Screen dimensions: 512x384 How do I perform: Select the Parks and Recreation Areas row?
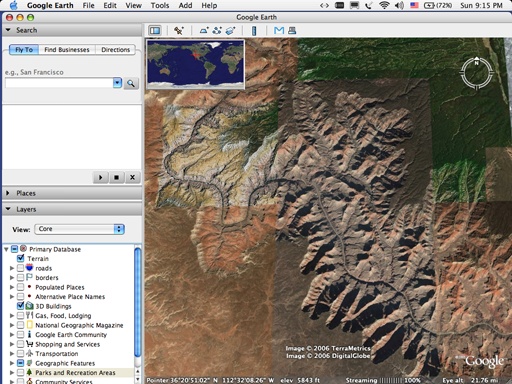[x=75, y=372]
